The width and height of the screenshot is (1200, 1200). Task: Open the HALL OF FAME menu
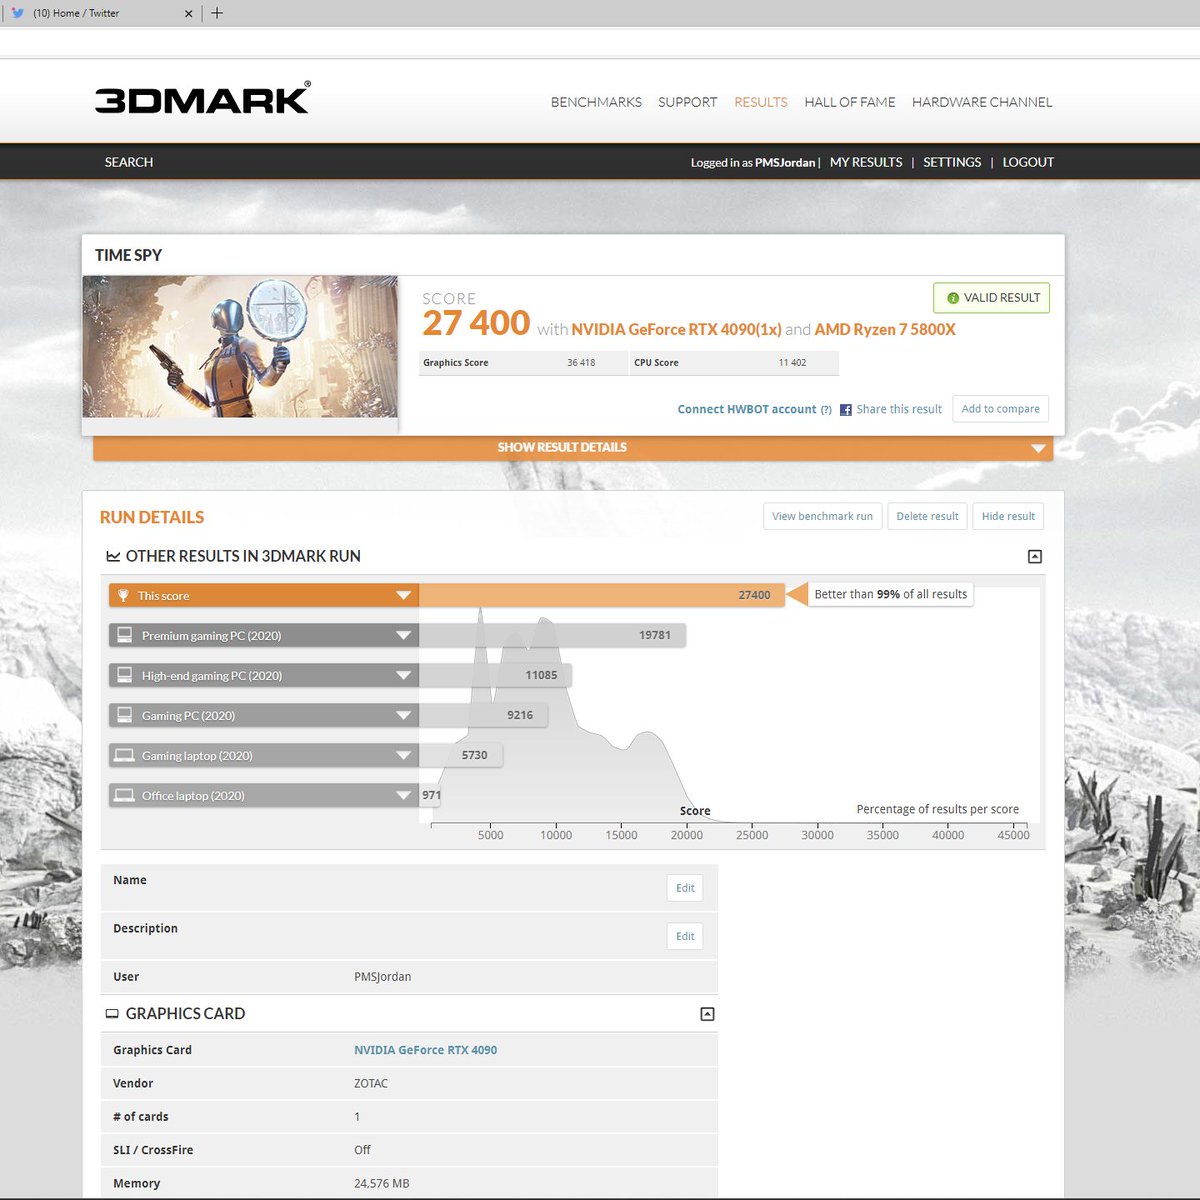pyautogui.click(x=849, y=102)
